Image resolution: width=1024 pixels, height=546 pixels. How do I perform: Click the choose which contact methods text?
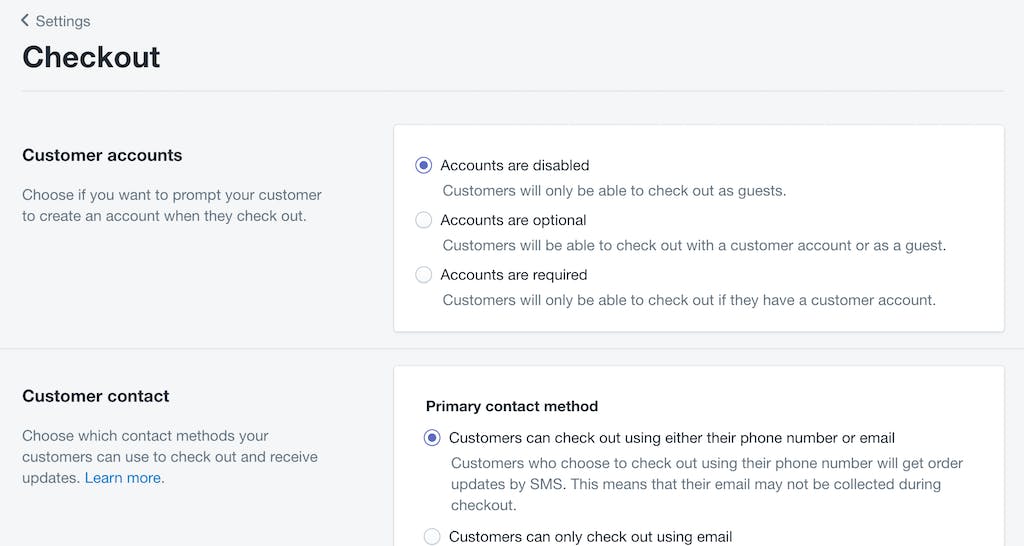[170, 457]
